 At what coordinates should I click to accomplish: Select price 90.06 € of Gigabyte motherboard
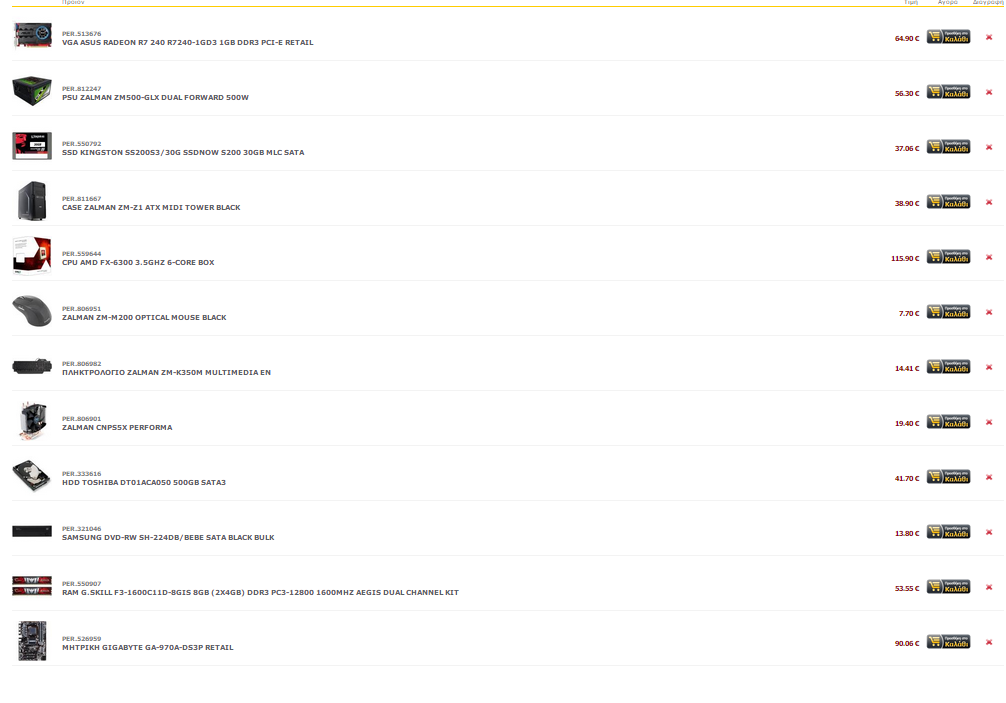click(x=907, y=643)
